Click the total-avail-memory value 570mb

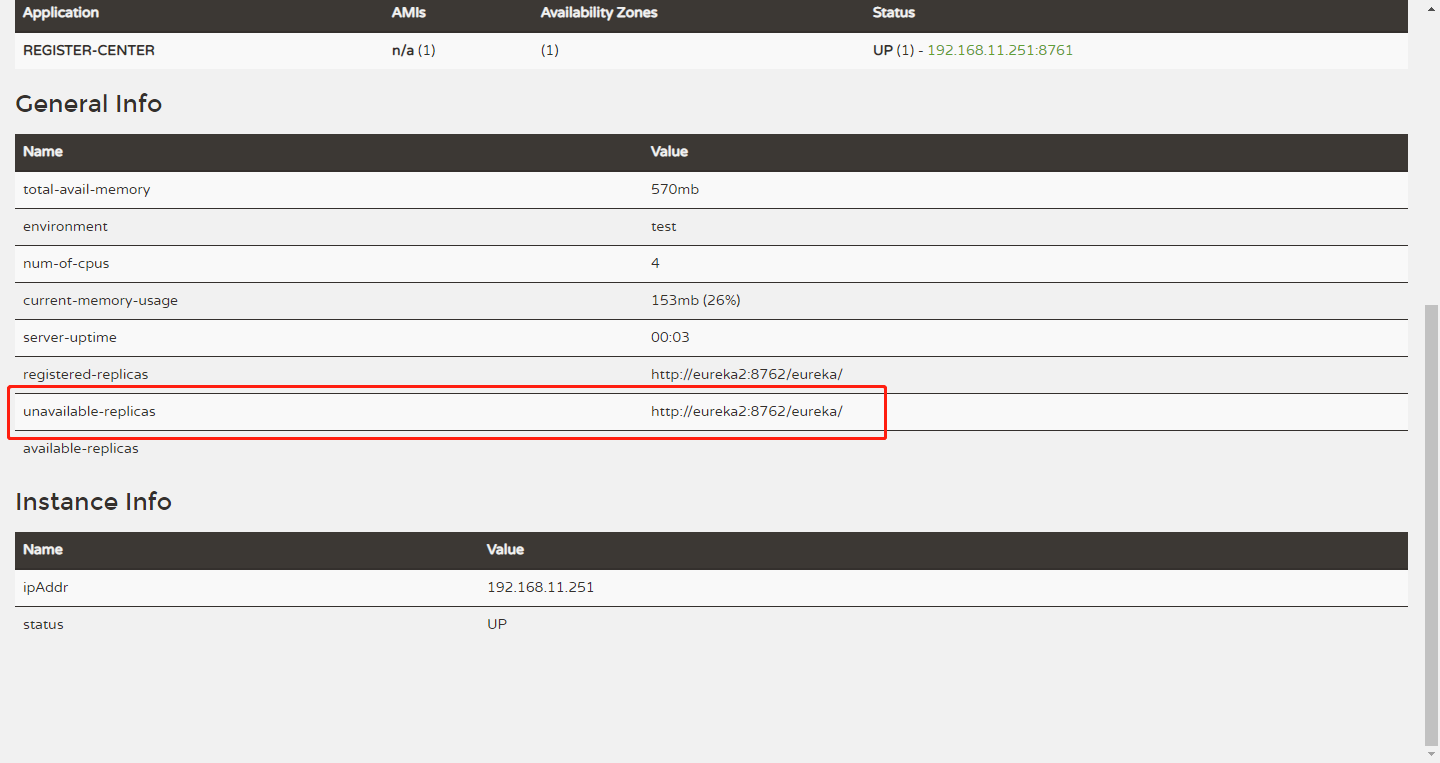pos(675,189)
